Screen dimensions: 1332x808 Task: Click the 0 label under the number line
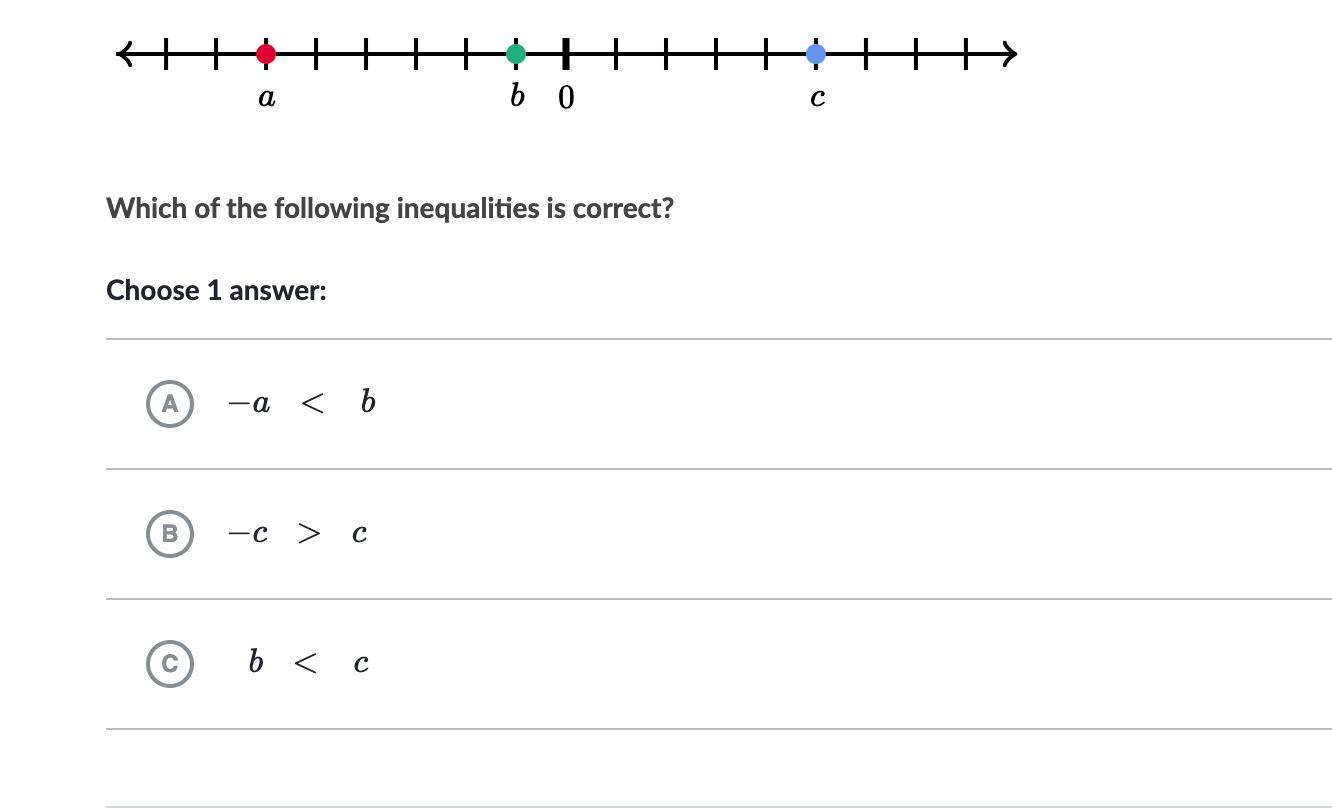pos(566,98)
